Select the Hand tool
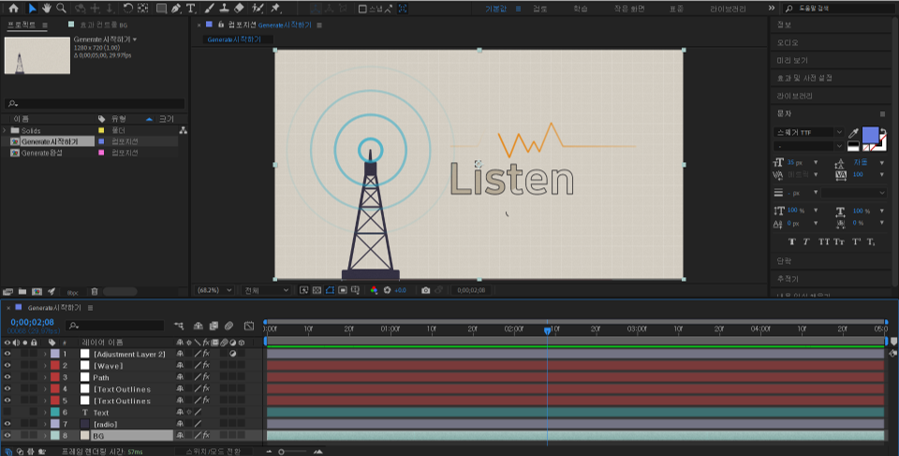This screenshot has height=456, width=899. (46, 8)
